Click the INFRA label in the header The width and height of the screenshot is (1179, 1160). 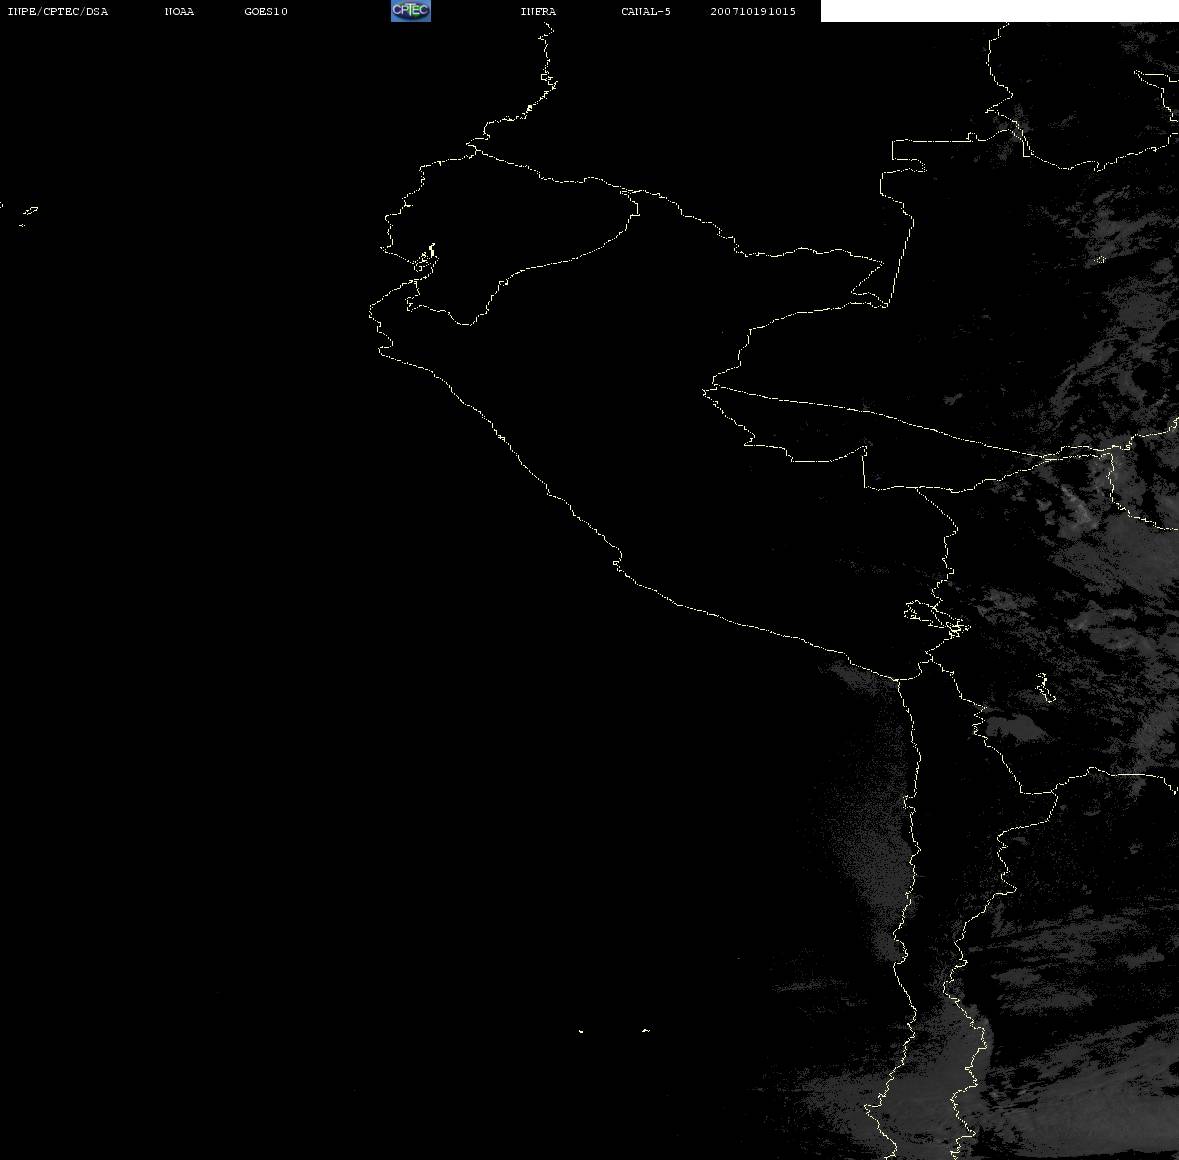pyautogui.click(x=538, y=11)
